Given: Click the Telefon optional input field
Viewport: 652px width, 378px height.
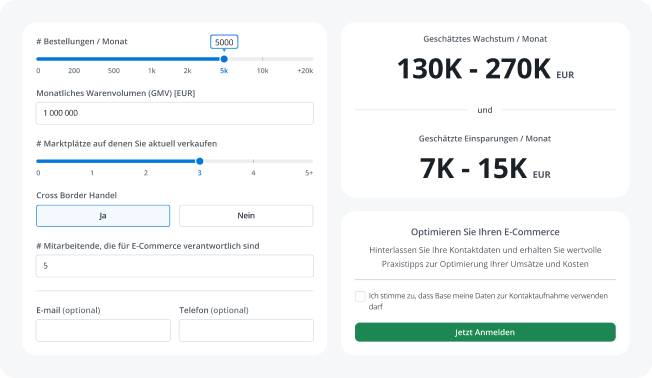Looking at the screenshot, I should click(246, 331).
